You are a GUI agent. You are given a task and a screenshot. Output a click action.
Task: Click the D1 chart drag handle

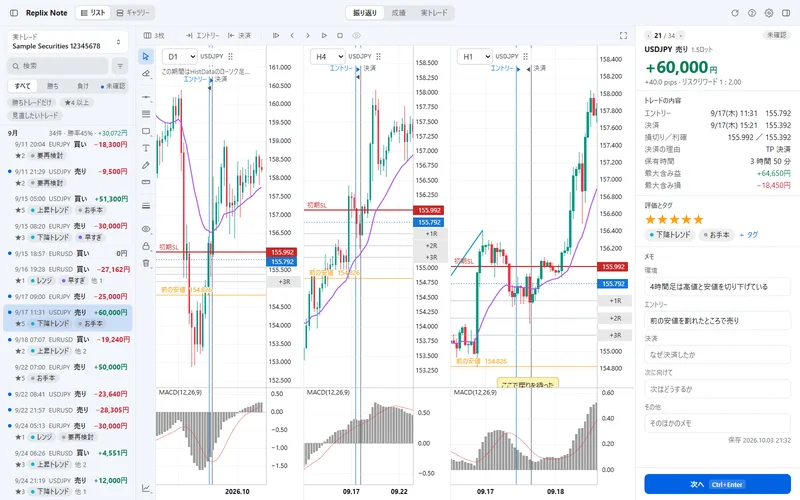pyautogui.click(x=231, y=57)
